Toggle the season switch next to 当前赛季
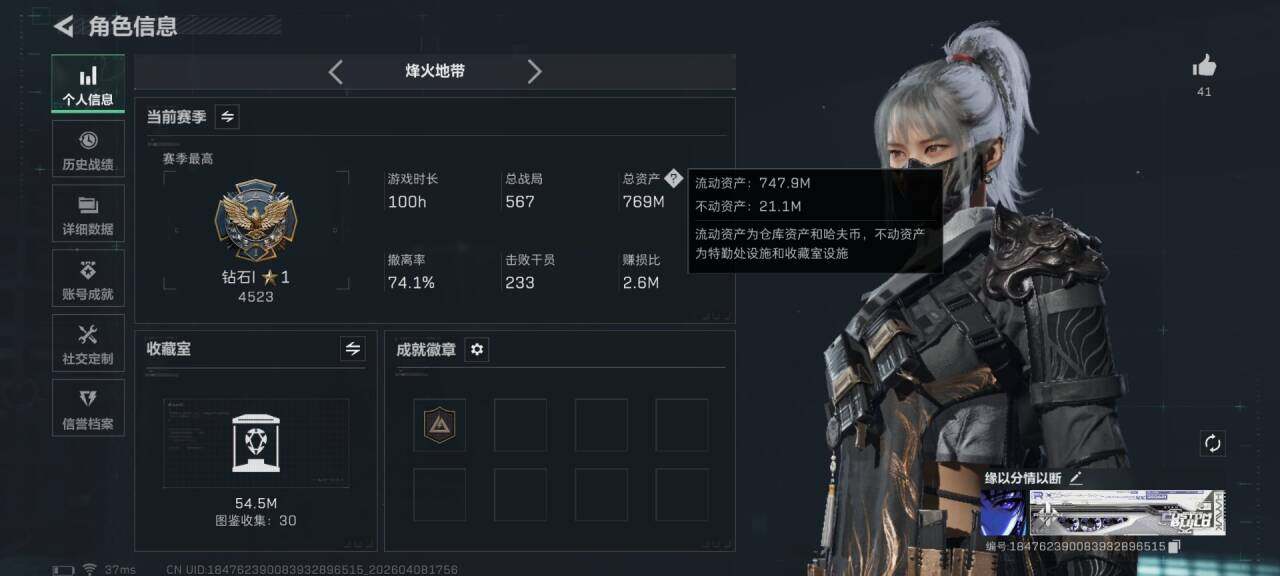Viewport: 1280px width, 576px height. (227, 117)
